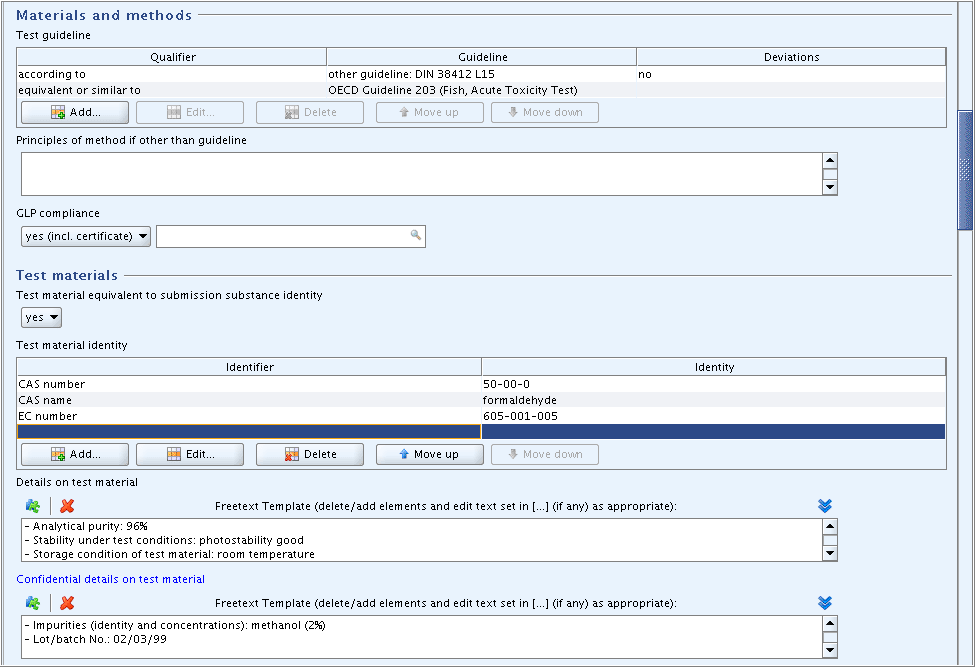Click highlighted empty Identity cell in last row
This screenshot has height=667, width=975.
point(714,432)
